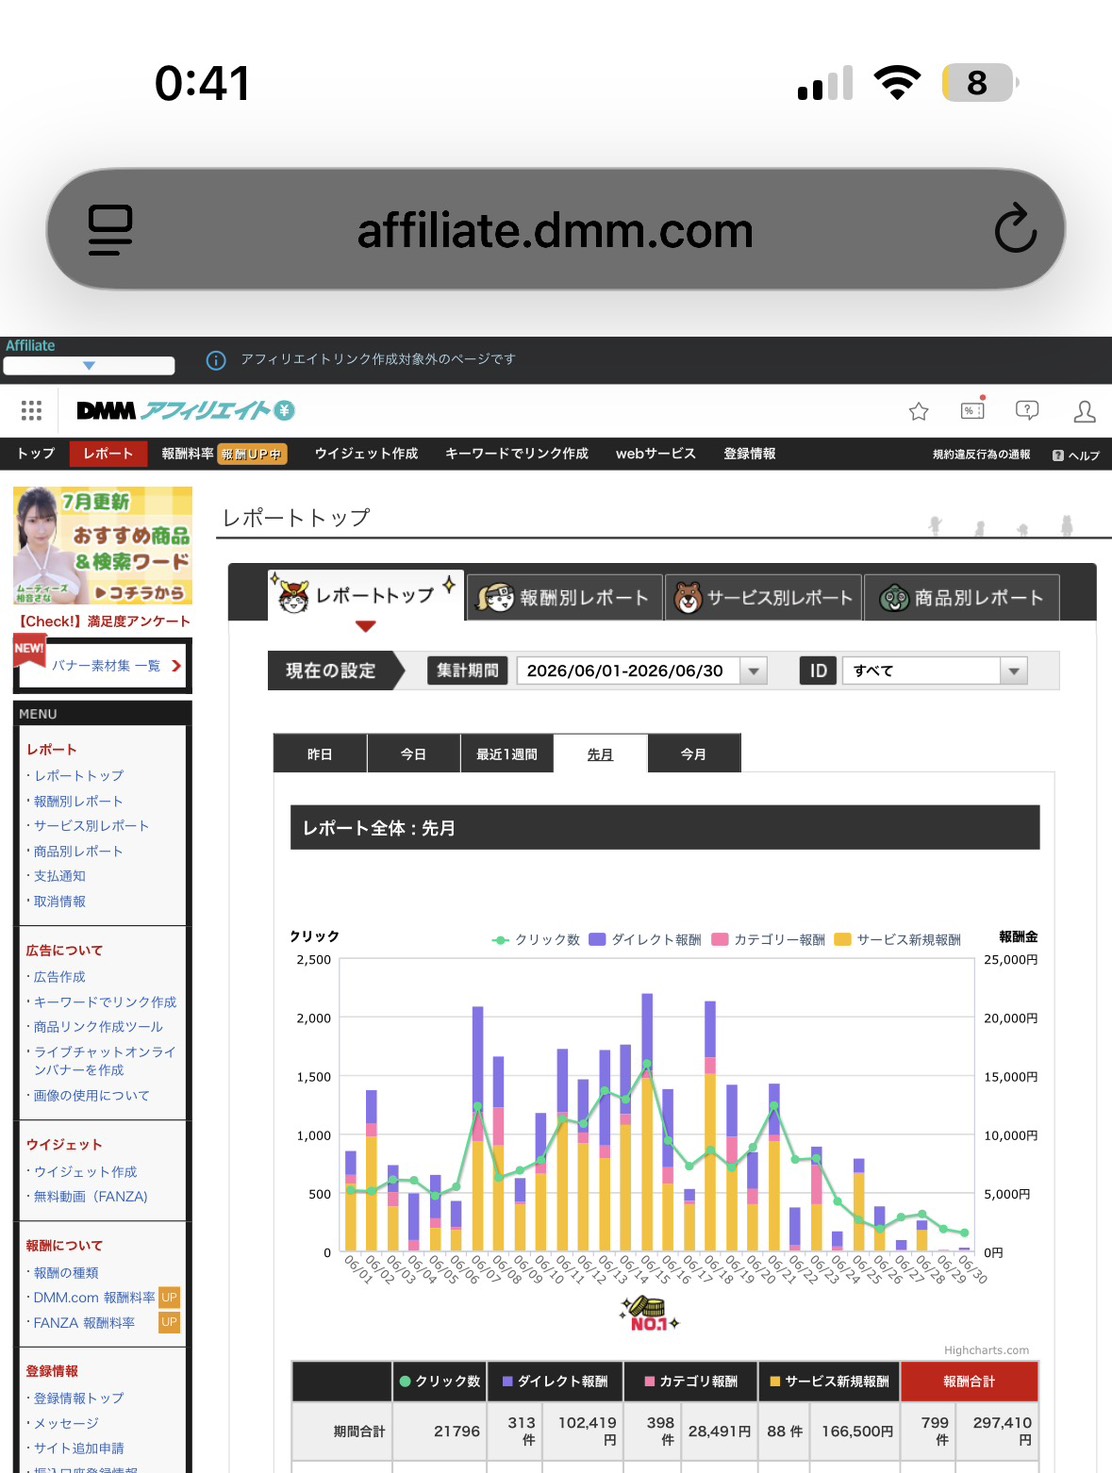Click the 報酬合計 table header
This screenshot has width=1112, height=1473.
(x=969, y=1381)
